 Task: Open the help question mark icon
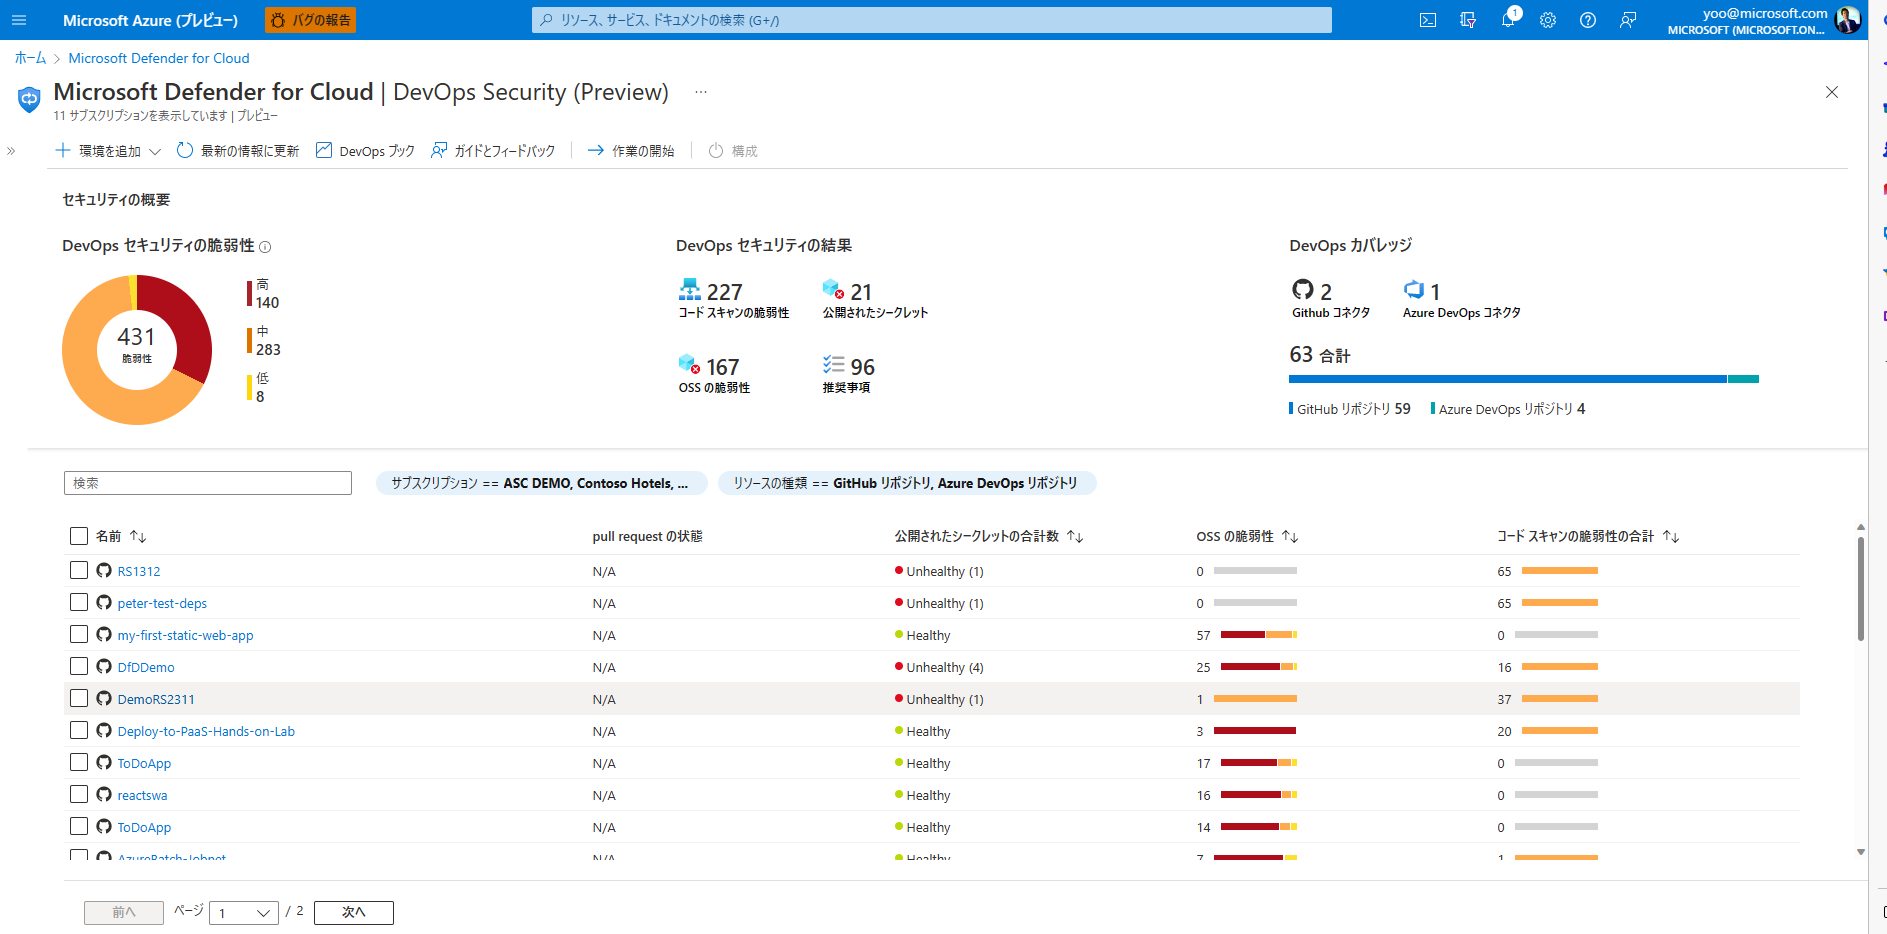coord(1588,20)
